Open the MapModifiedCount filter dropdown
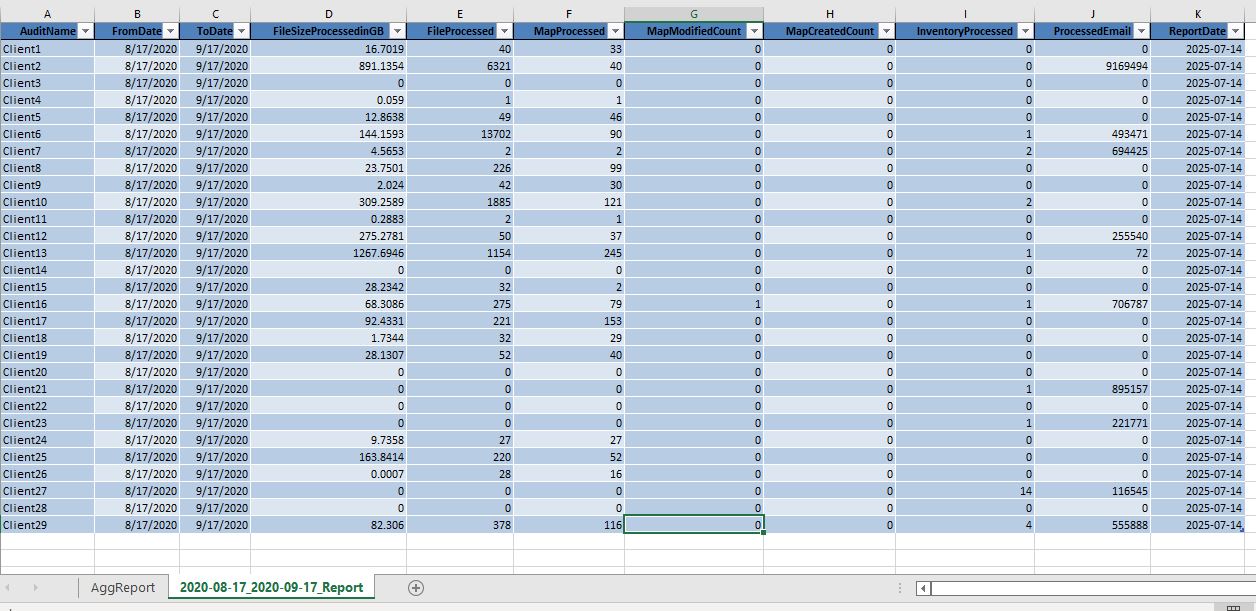The height and width of the screenshot is (611, 1256). pos(754,31)
